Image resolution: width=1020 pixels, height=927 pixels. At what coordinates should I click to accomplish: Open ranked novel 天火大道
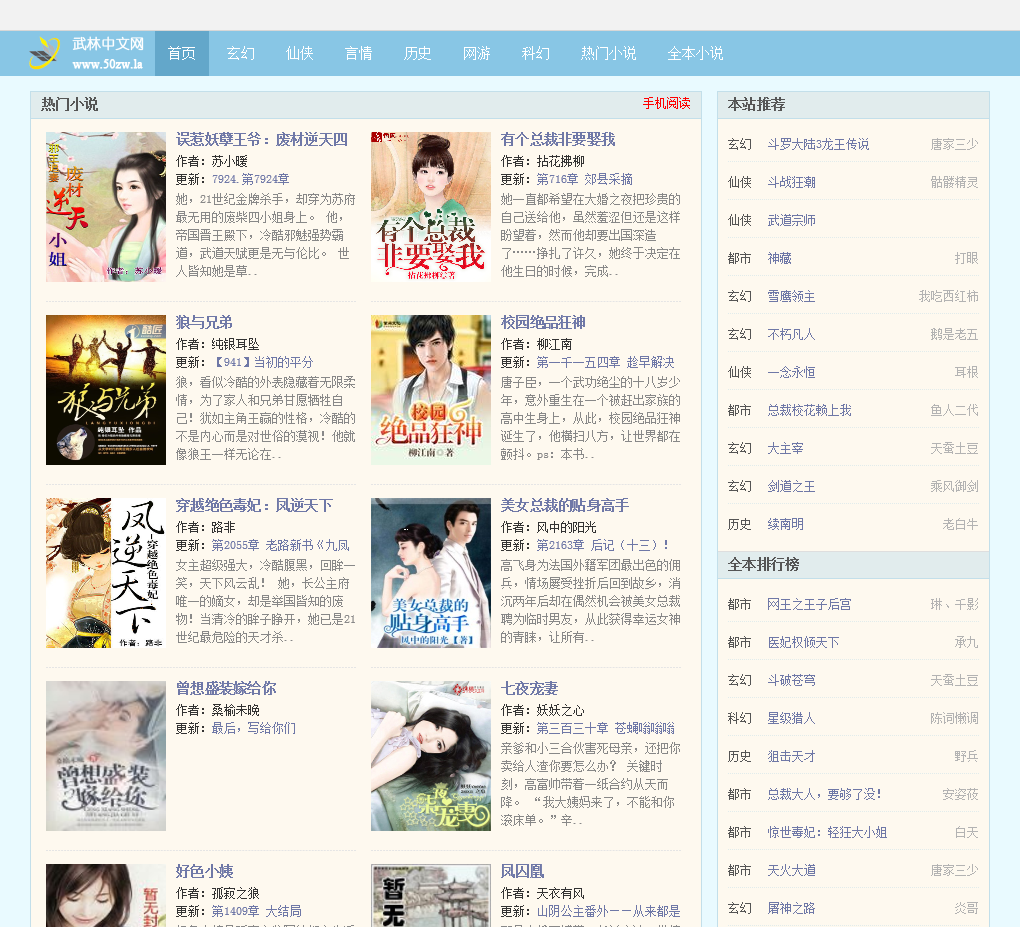792,870
